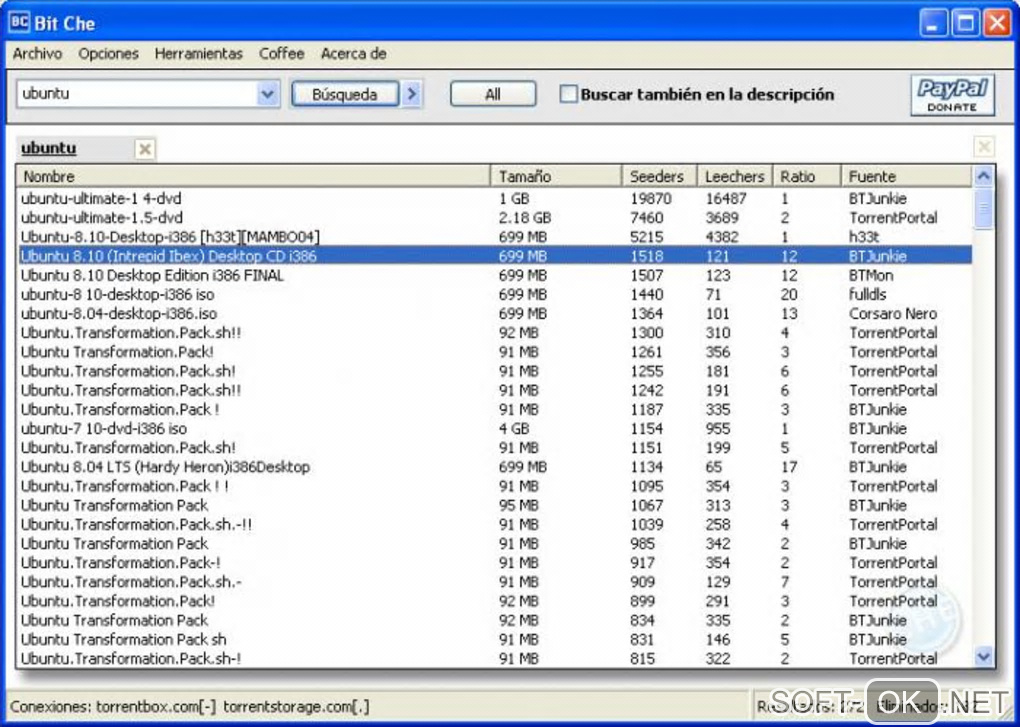Select row 'ubuntu-8 10-desktop-i386 iso'
Image resolution: width=1020 pixels, height=727 pixels.
[495, 295]
